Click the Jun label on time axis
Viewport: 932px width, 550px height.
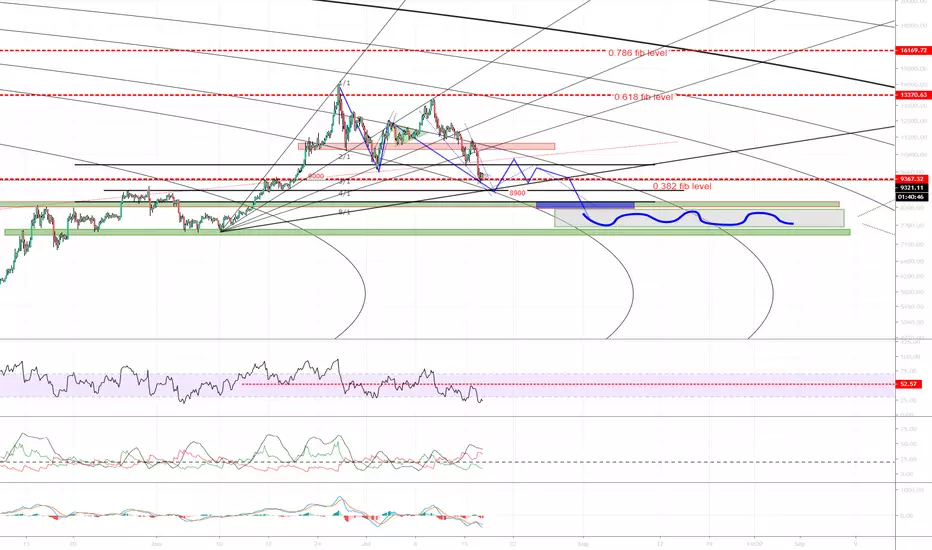click(156, 543)
